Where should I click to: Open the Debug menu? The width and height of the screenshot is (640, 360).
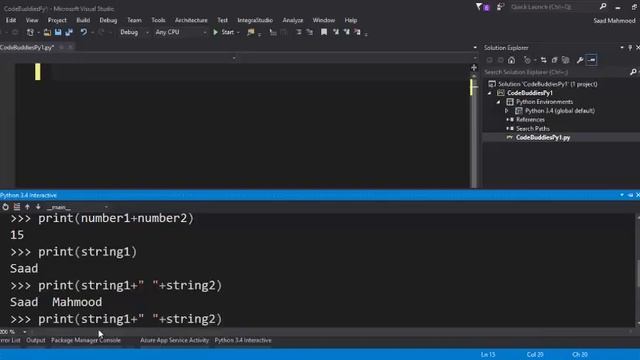pos(108,20)
